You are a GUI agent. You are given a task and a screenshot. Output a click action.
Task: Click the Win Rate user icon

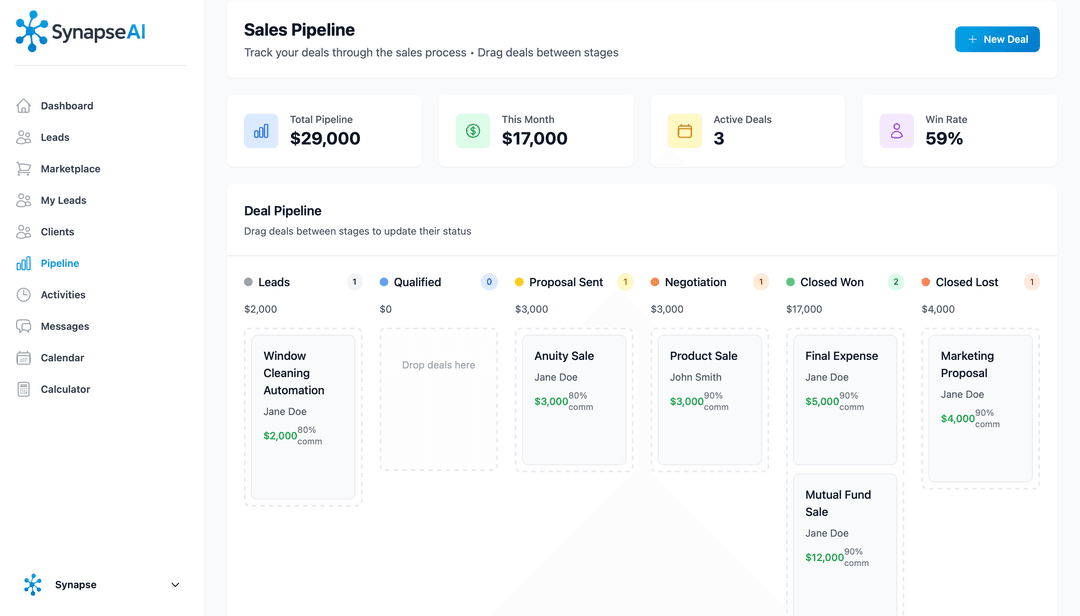click(896, 130)
